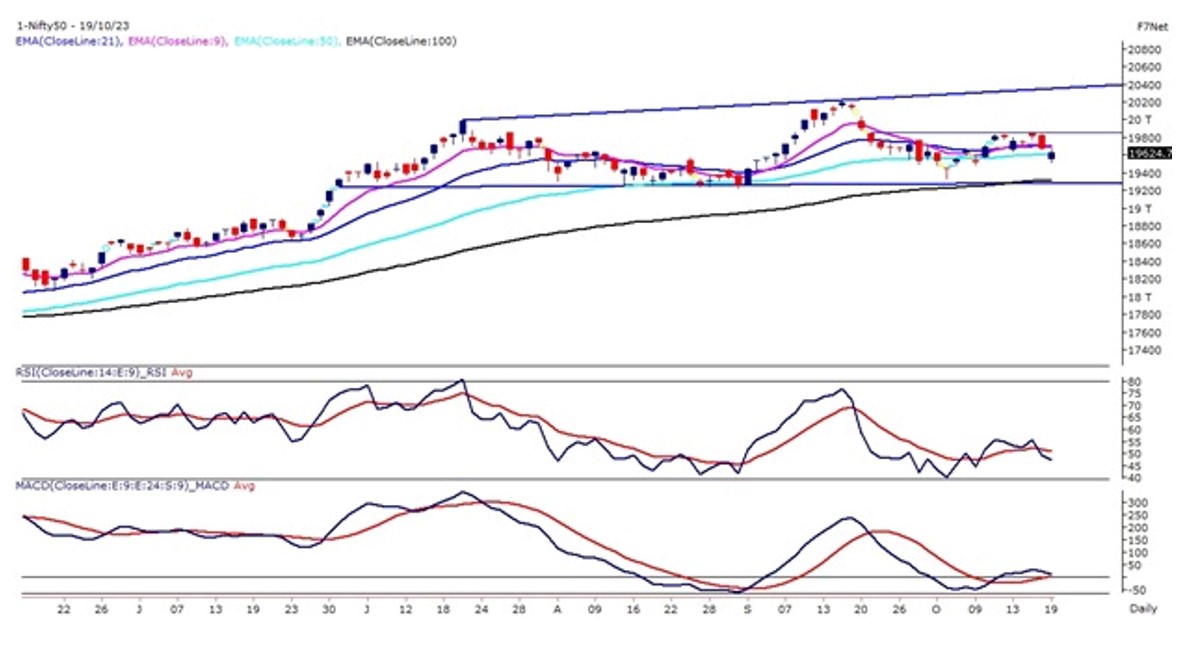Click the 16 date label on time axis

pos(632,608)
